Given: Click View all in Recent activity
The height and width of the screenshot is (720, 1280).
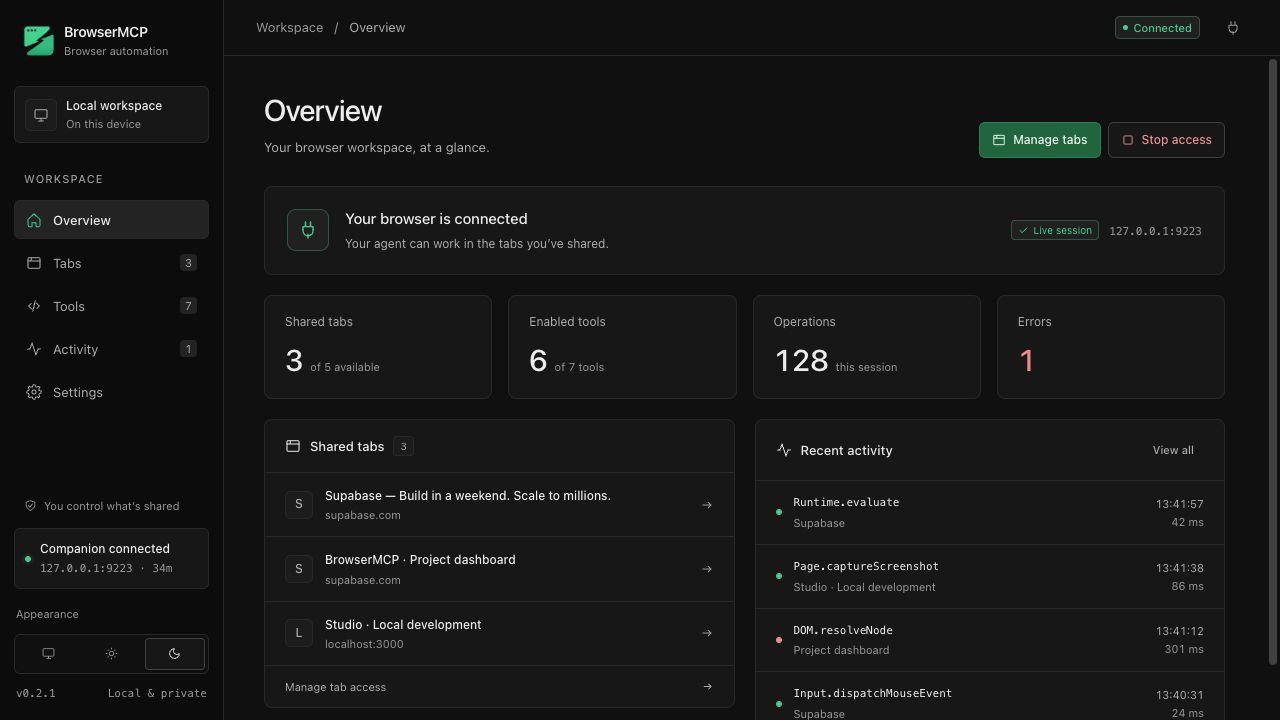Looking at the screenshot, I should point(1173,450).
